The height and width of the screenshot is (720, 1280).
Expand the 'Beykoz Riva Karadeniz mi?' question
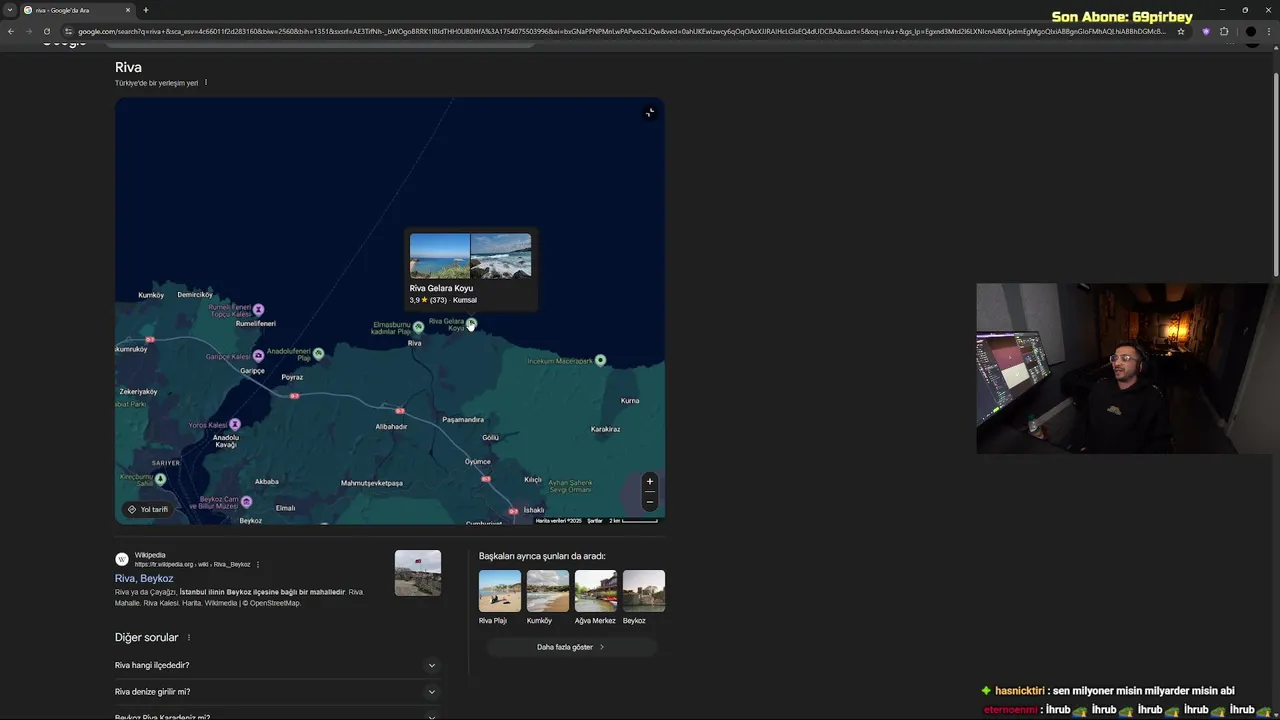(277, 716)
